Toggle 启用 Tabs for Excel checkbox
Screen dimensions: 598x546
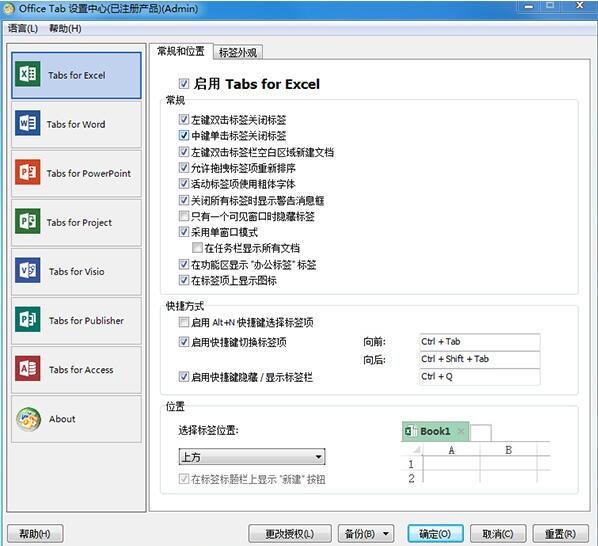[184, 84]
